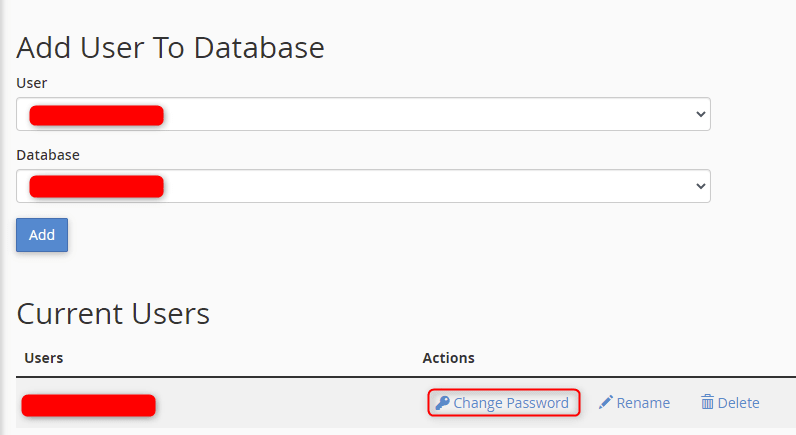
Task: Click the Users column header
Action: pos(44,358)
